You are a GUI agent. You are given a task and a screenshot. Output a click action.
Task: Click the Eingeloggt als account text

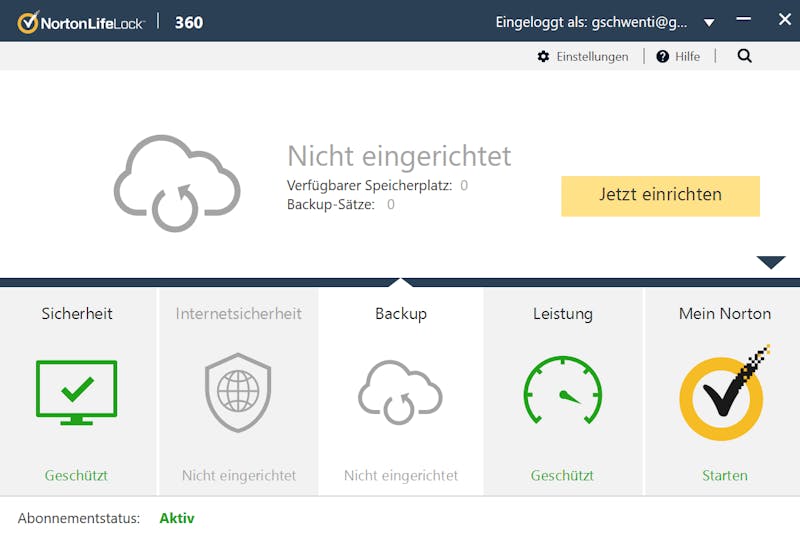[591, 22]
